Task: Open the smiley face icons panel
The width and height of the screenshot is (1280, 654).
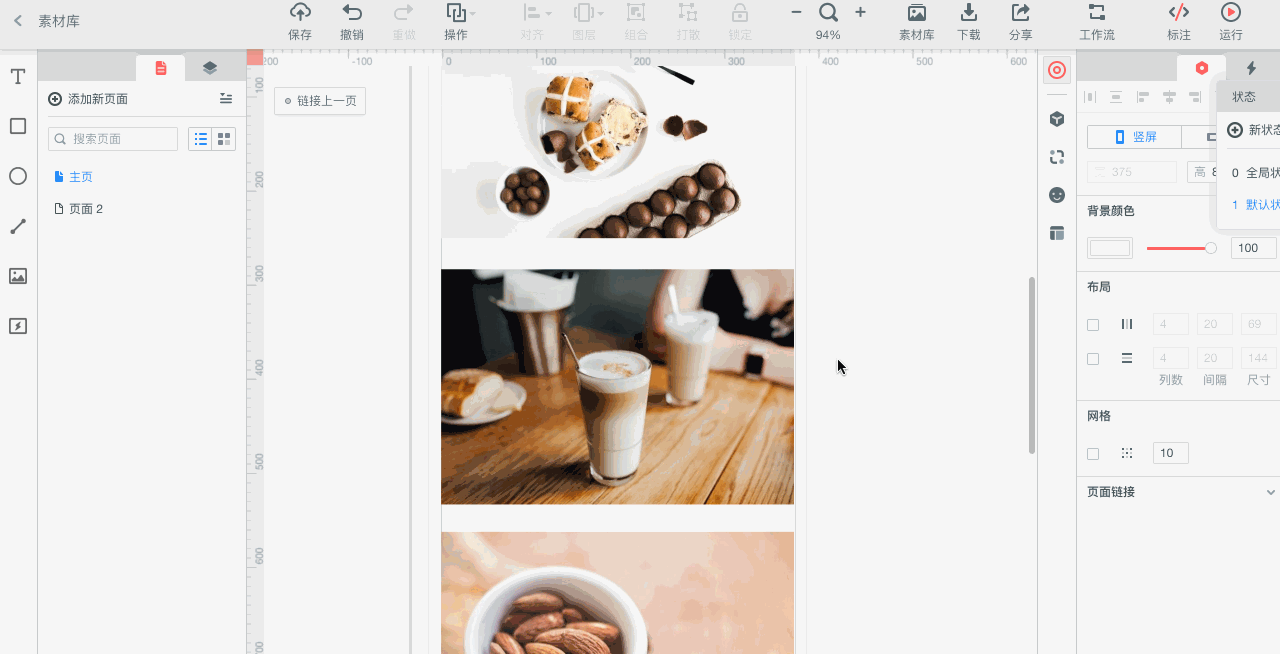Action: (1057, 195)
